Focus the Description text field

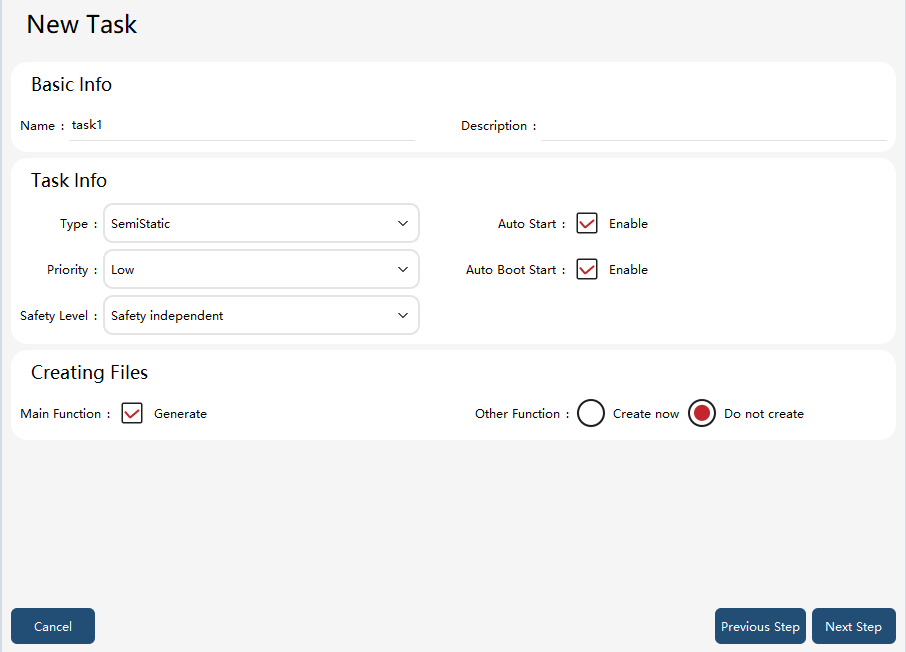coord(714,126)
